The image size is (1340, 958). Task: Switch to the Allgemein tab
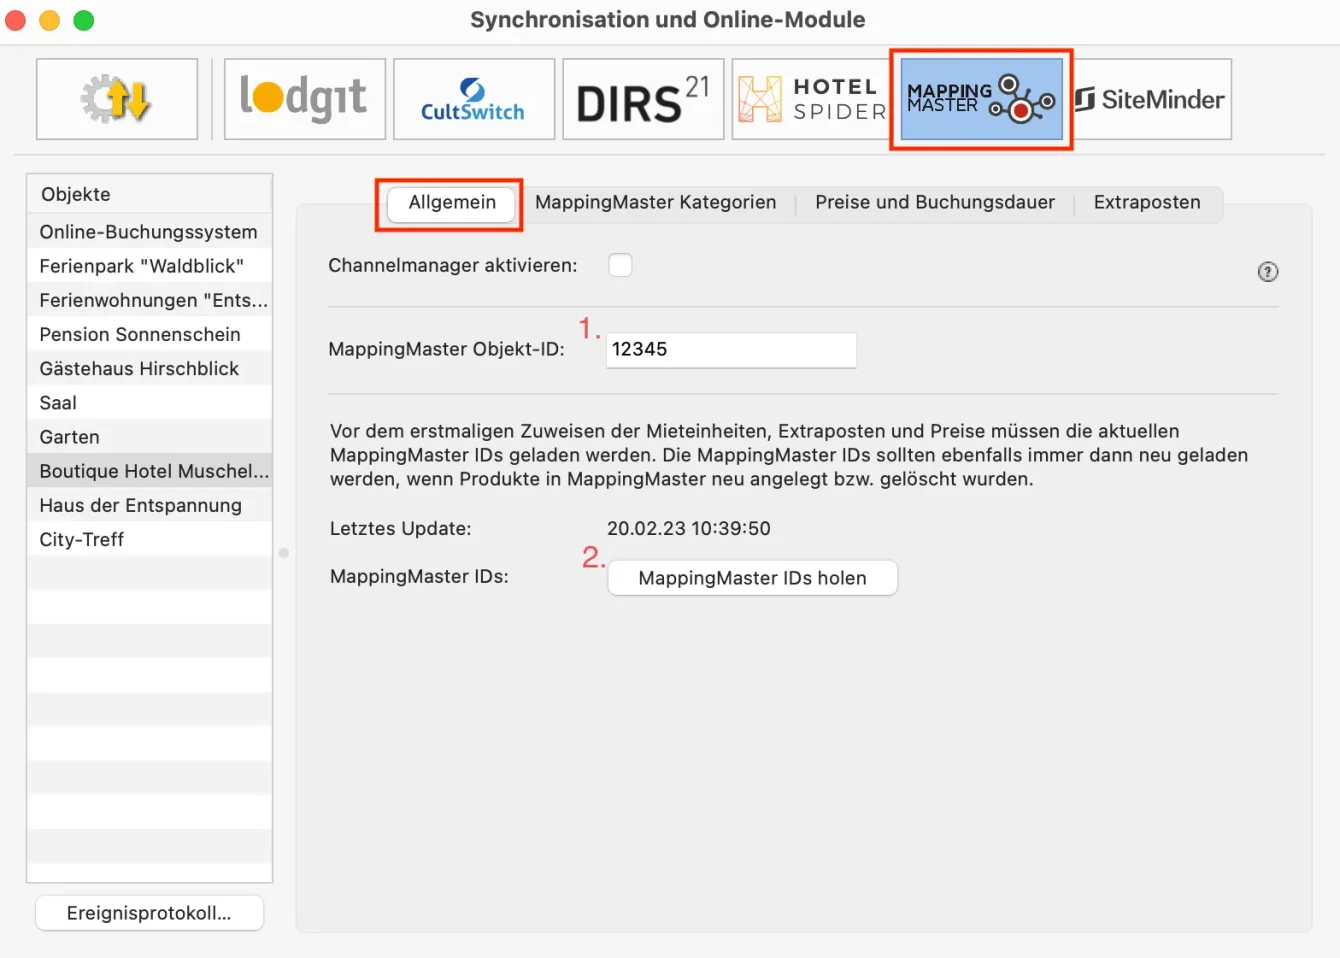pyautogui.click(x=452, y=203)
